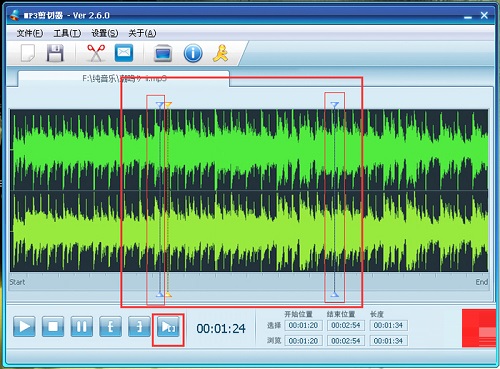Open the 设置(S) menu
The image size is (500, 369).
coord(105,33)
